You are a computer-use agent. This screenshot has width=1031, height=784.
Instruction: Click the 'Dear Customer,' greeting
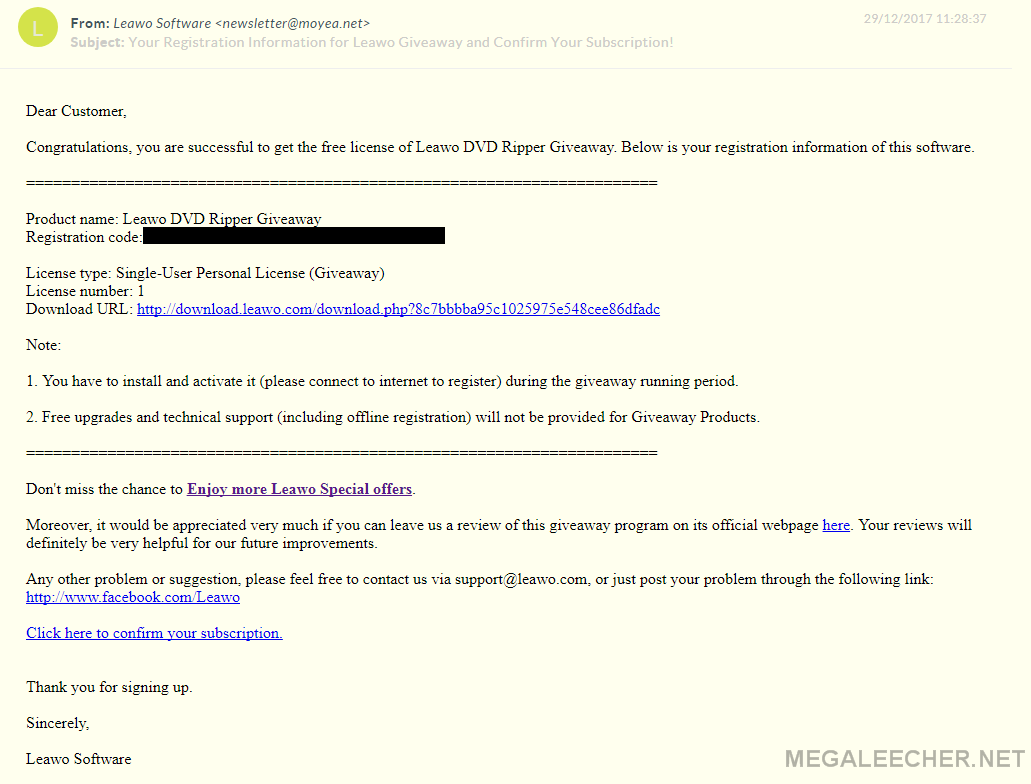tap(76, 111)
